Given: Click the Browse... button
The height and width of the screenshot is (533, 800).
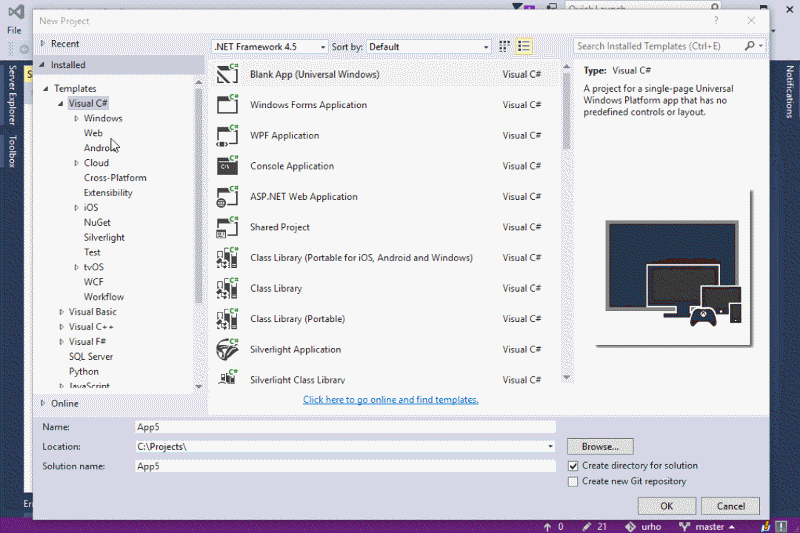Looking at the screenshot, I should (x=600, y=446).
